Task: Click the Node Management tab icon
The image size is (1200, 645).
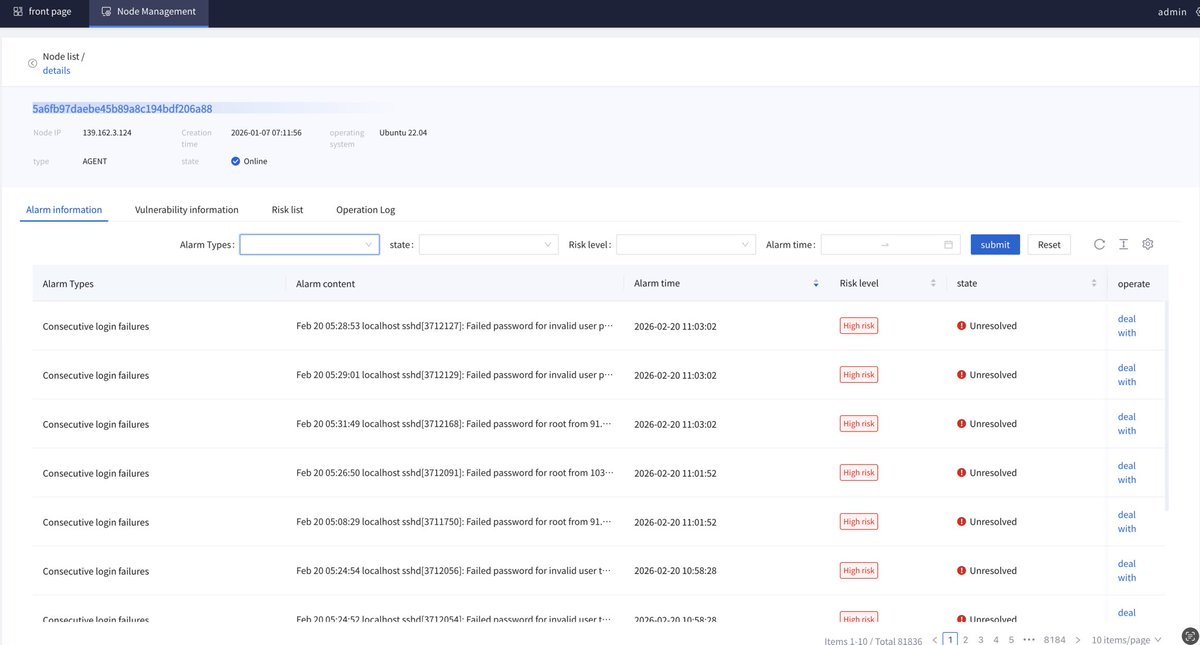Action: click(x=105, y=13)
